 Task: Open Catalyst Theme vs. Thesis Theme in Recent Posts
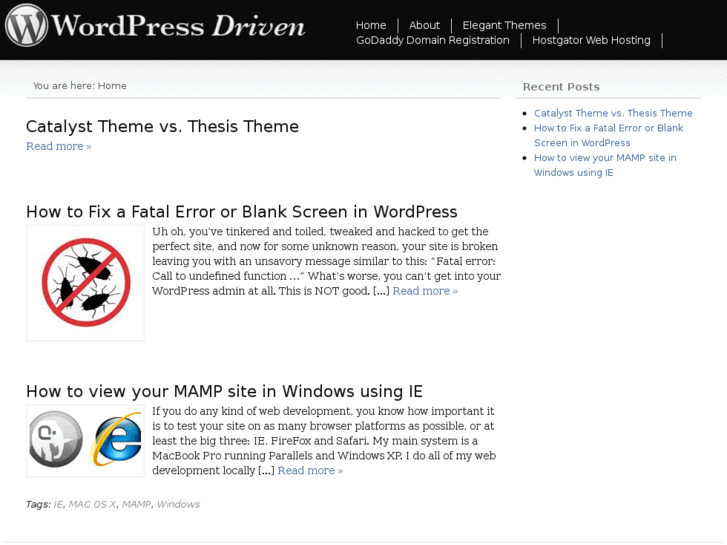(613, 113)
